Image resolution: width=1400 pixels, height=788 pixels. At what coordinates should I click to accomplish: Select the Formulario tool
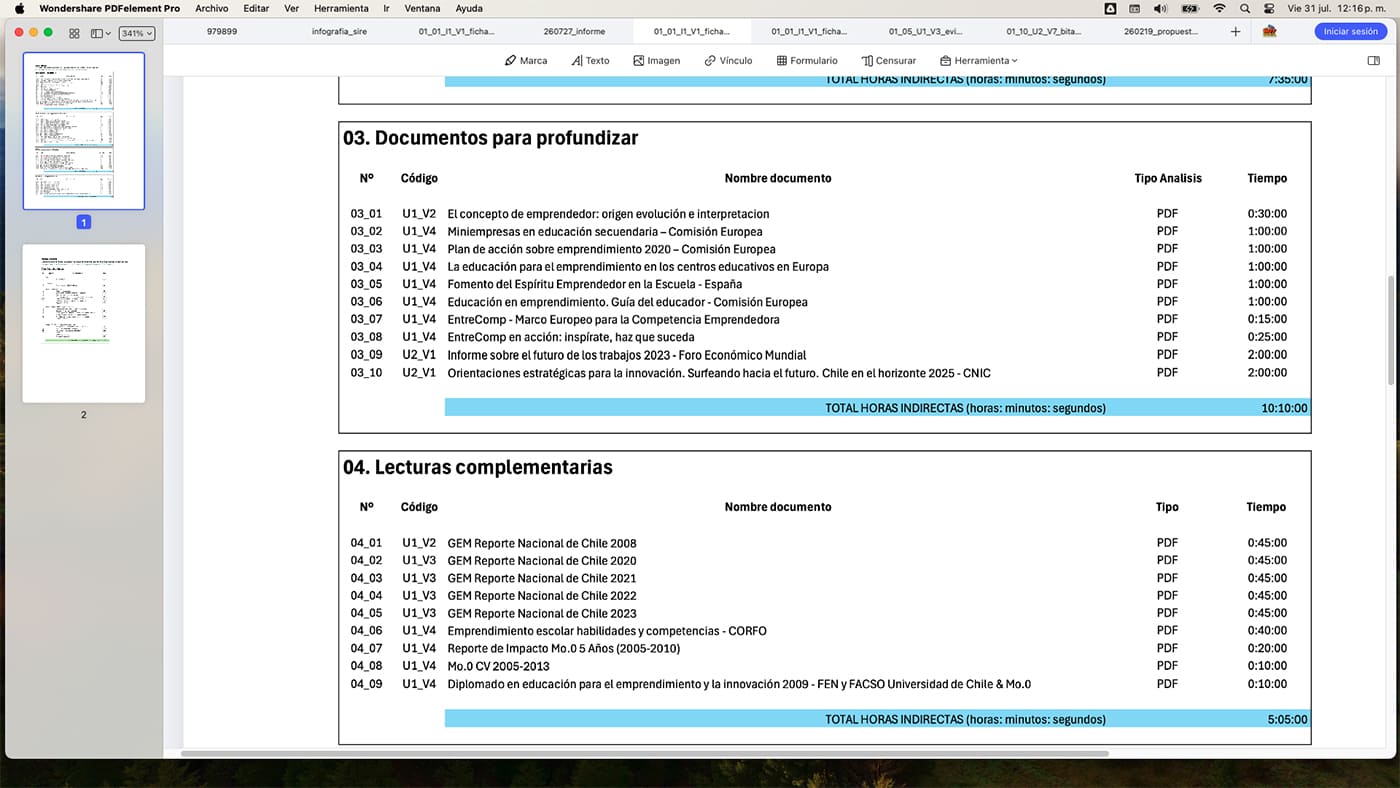coord(807,61)
